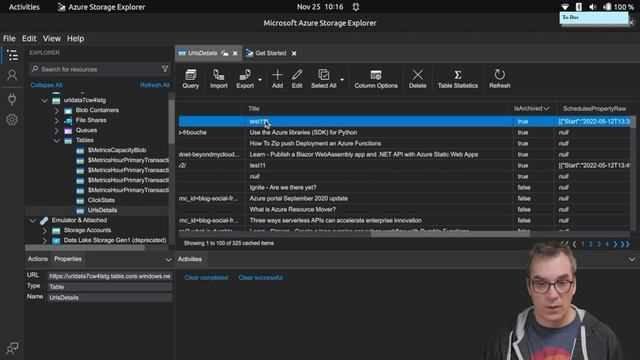640x360 pixels.
Task: Expand Data Lake Storage Gen1 node
Action: click(44, 240)
